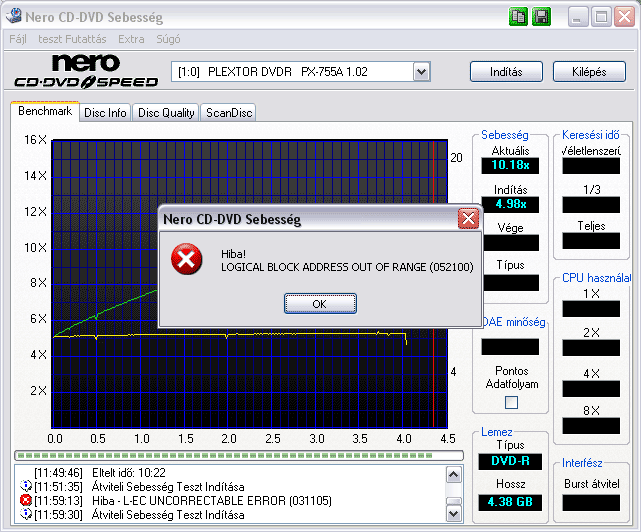Minimize the Nero CD-DVD Sebesség window
Viewport: 641px width, 532px height.
[x=578, y=17]
